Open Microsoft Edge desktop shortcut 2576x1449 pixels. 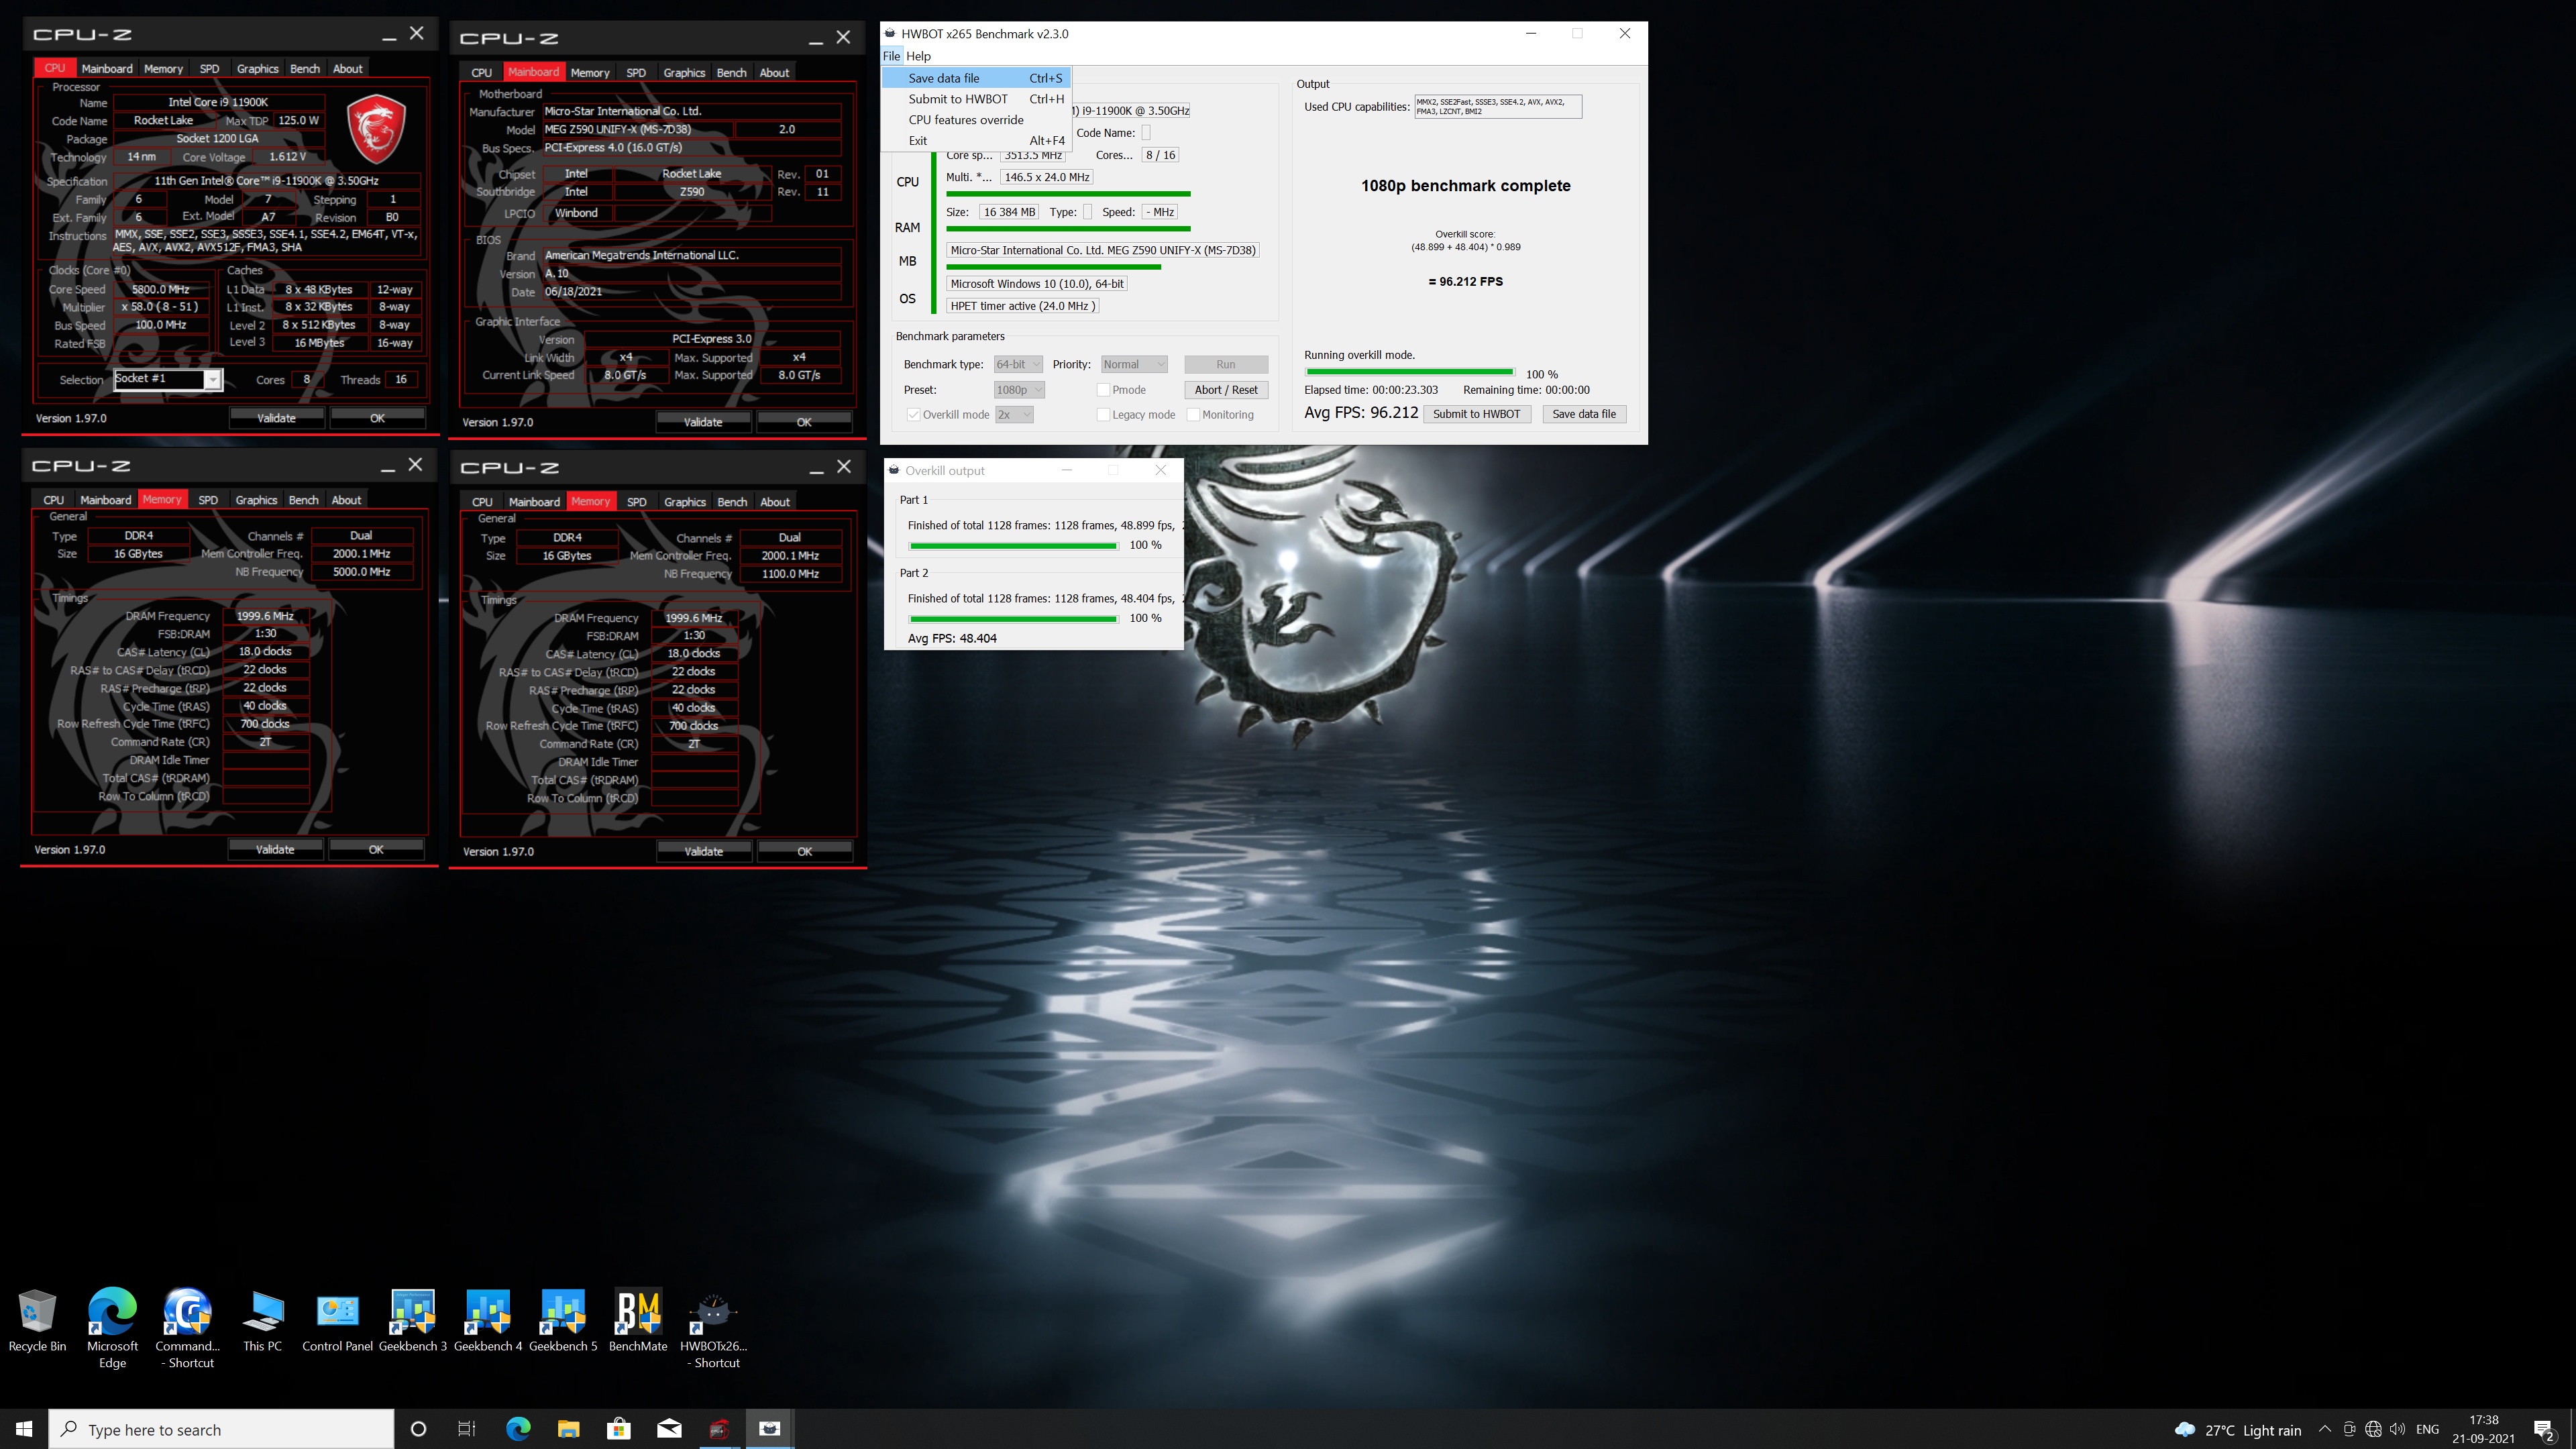[x=112, y=1328]
